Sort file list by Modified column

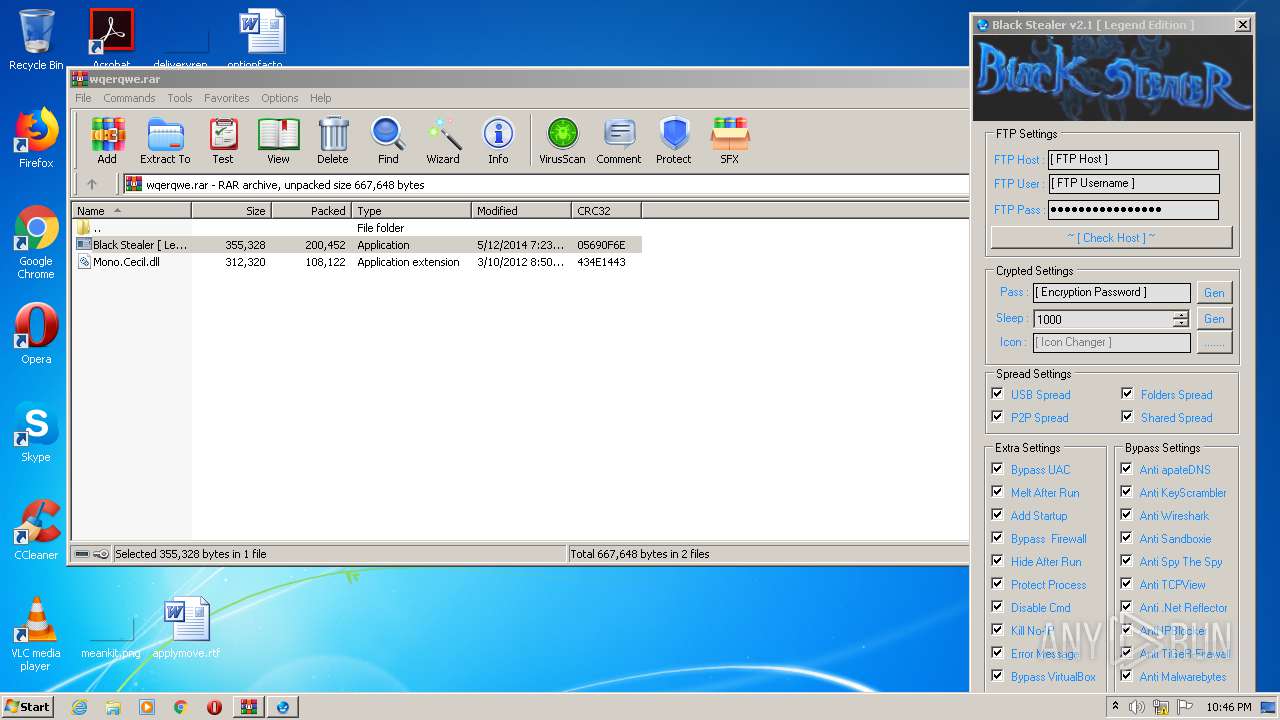(x=521, y=210)
